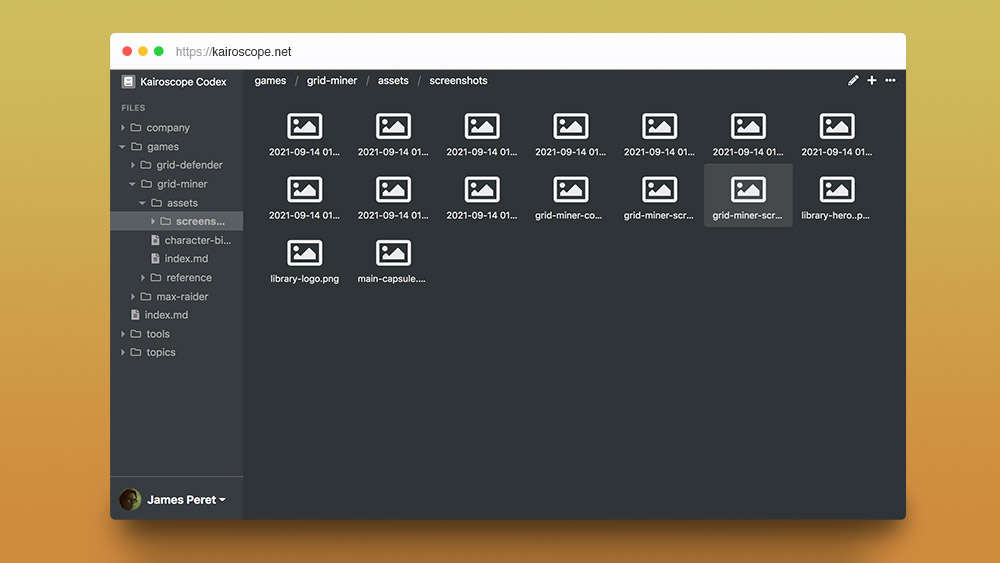Image resolution: width=1000 pixels, height=563 pixels.
Task: Open the three-dots more options menu
Action: click(890, 80)
